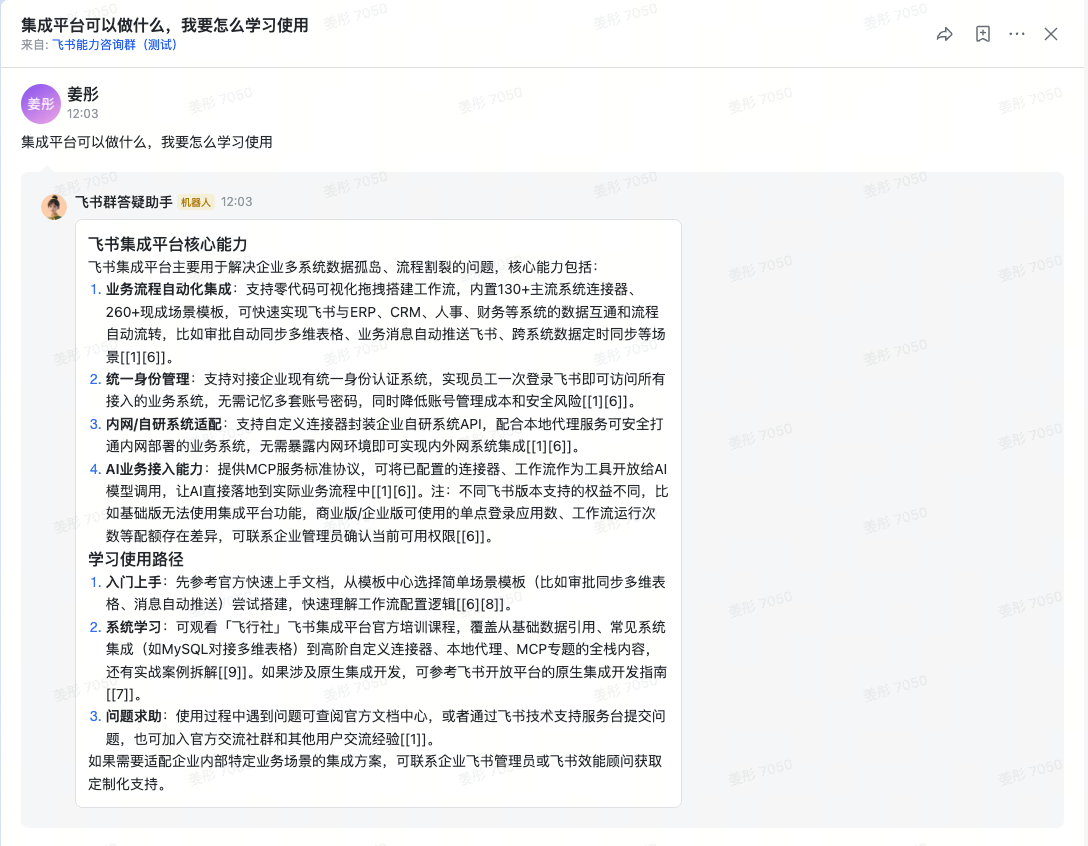
Task: Click the 机器人 tag badge
Action: click(196, 202)
